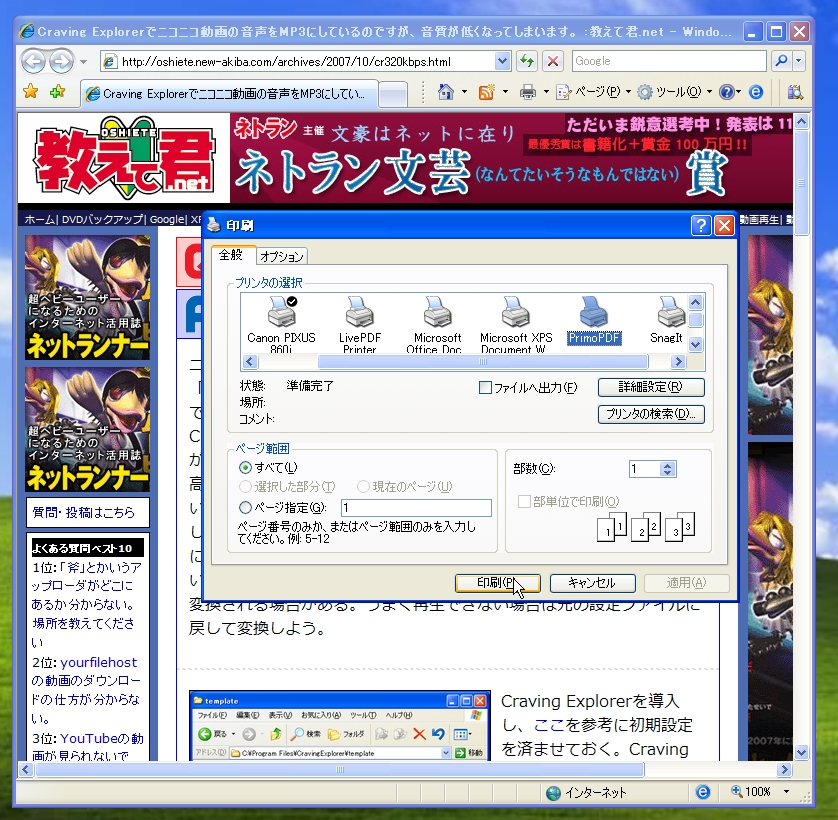Screen dimensions: 838x820
Task: Click the page range input field
Action: [416, 507]
